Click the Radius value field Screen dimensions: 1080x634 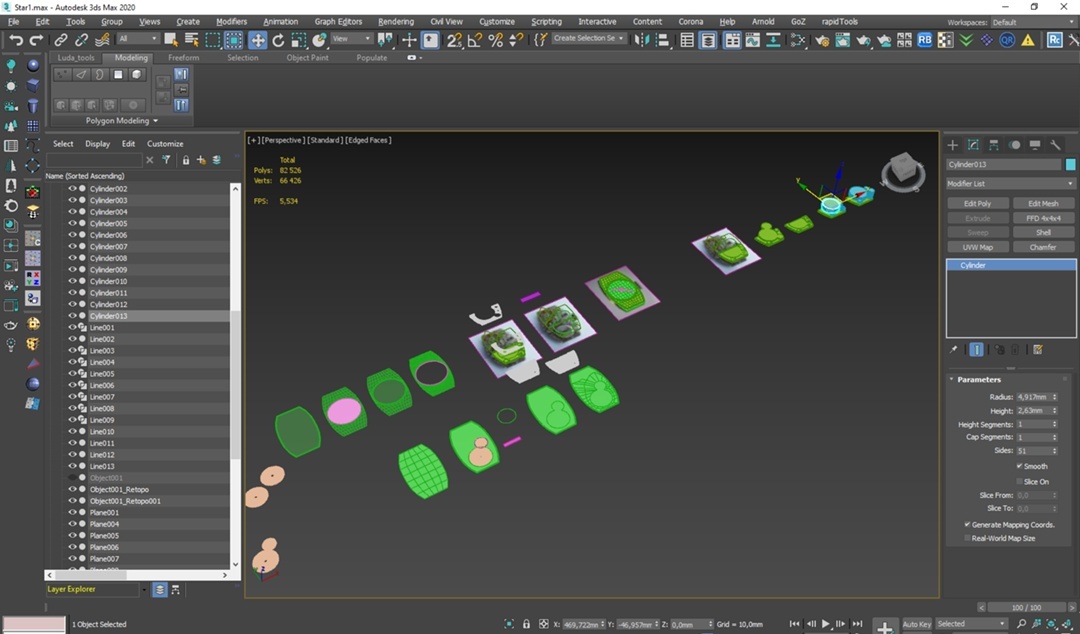(1033, 397)
